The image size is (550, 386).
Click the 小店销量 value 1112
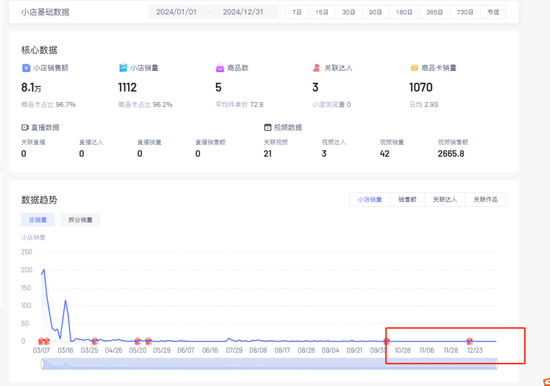pyautogui.click(x=127, y=87)
